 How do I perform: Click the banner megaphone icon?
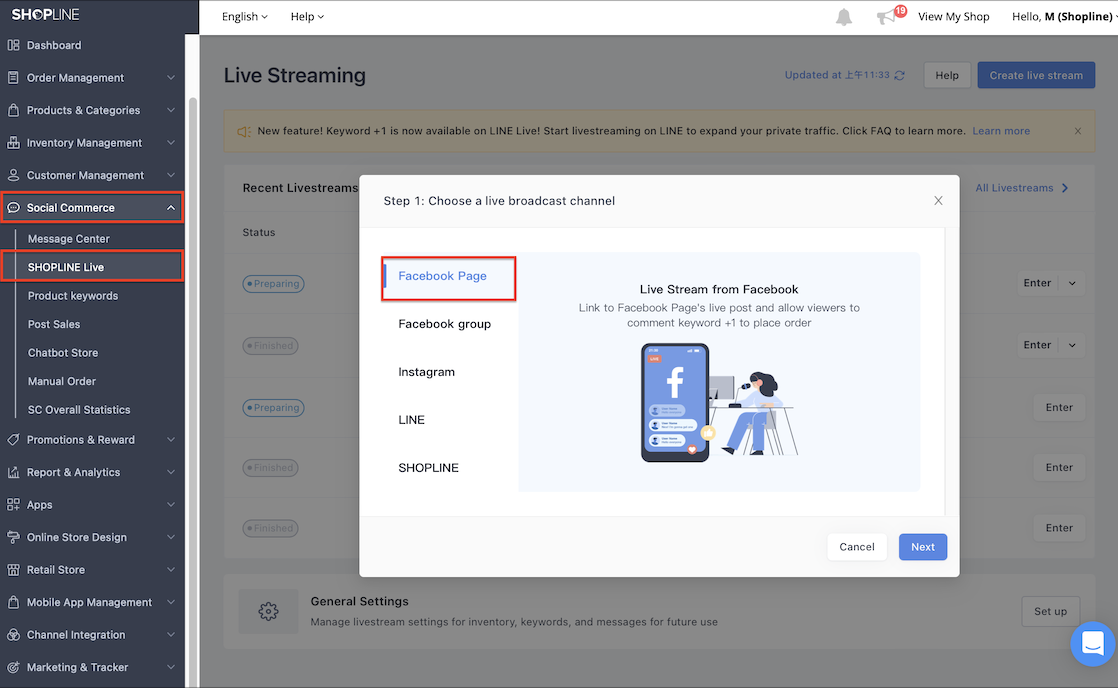tap(244, 132)
